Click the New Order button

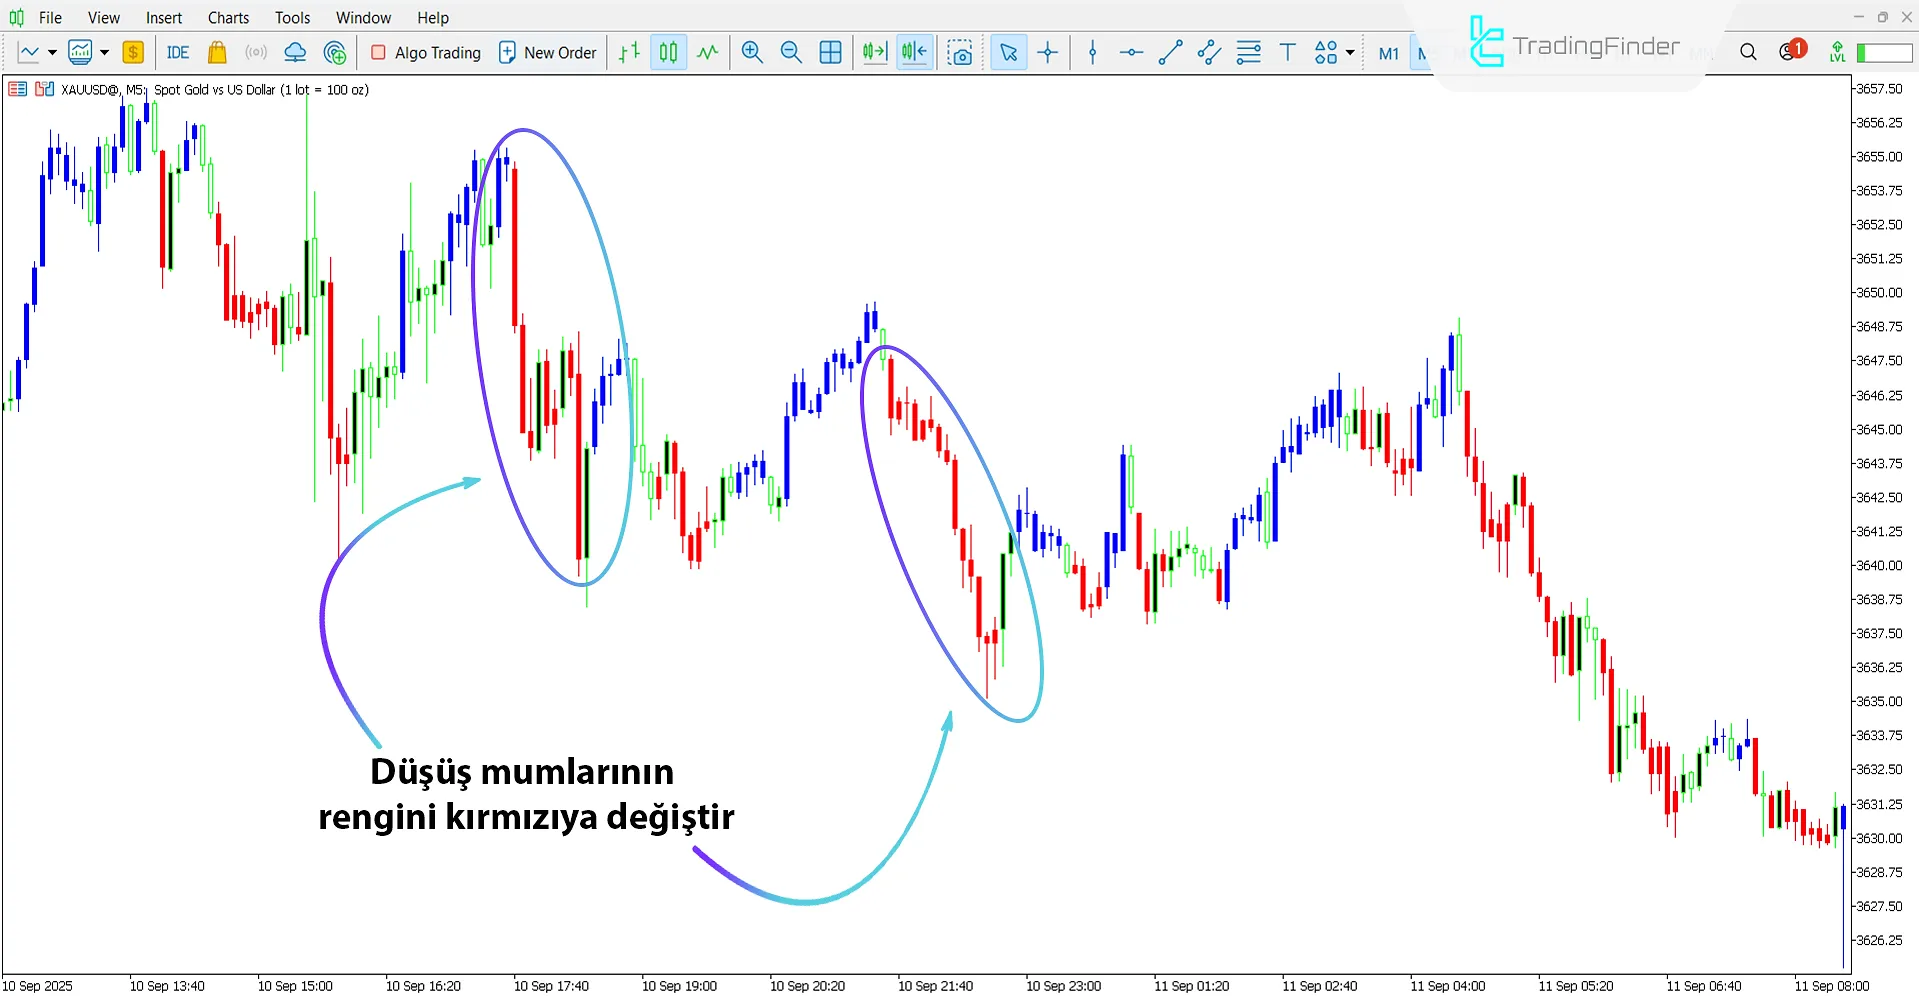pyautogui.click(x=547, y=53)
